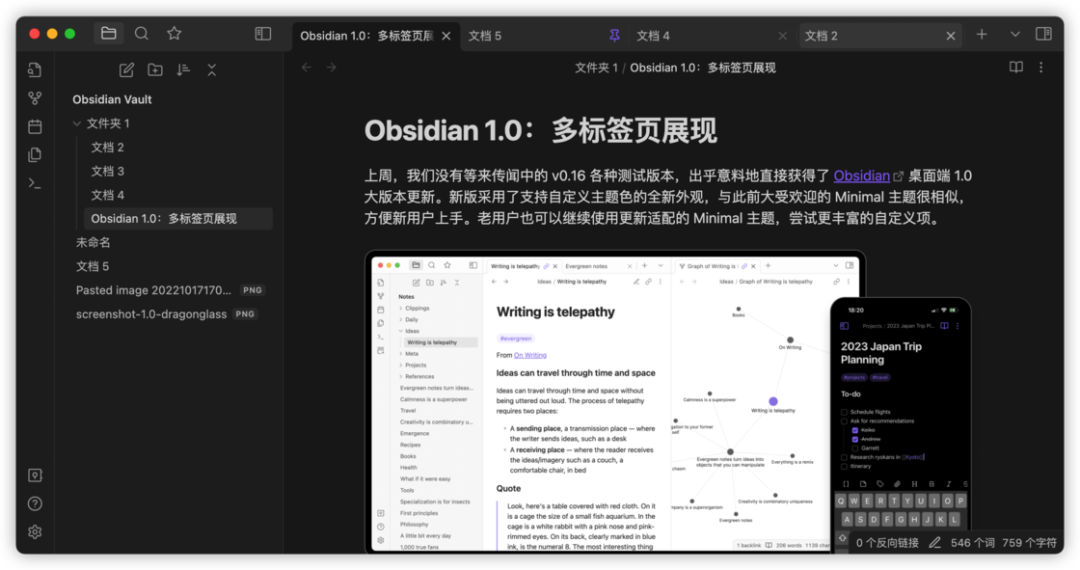This screenshot has width=1080, height=570.
Task: Click 0 个反向链接 in the status bar
Action: tap(887, 542)
